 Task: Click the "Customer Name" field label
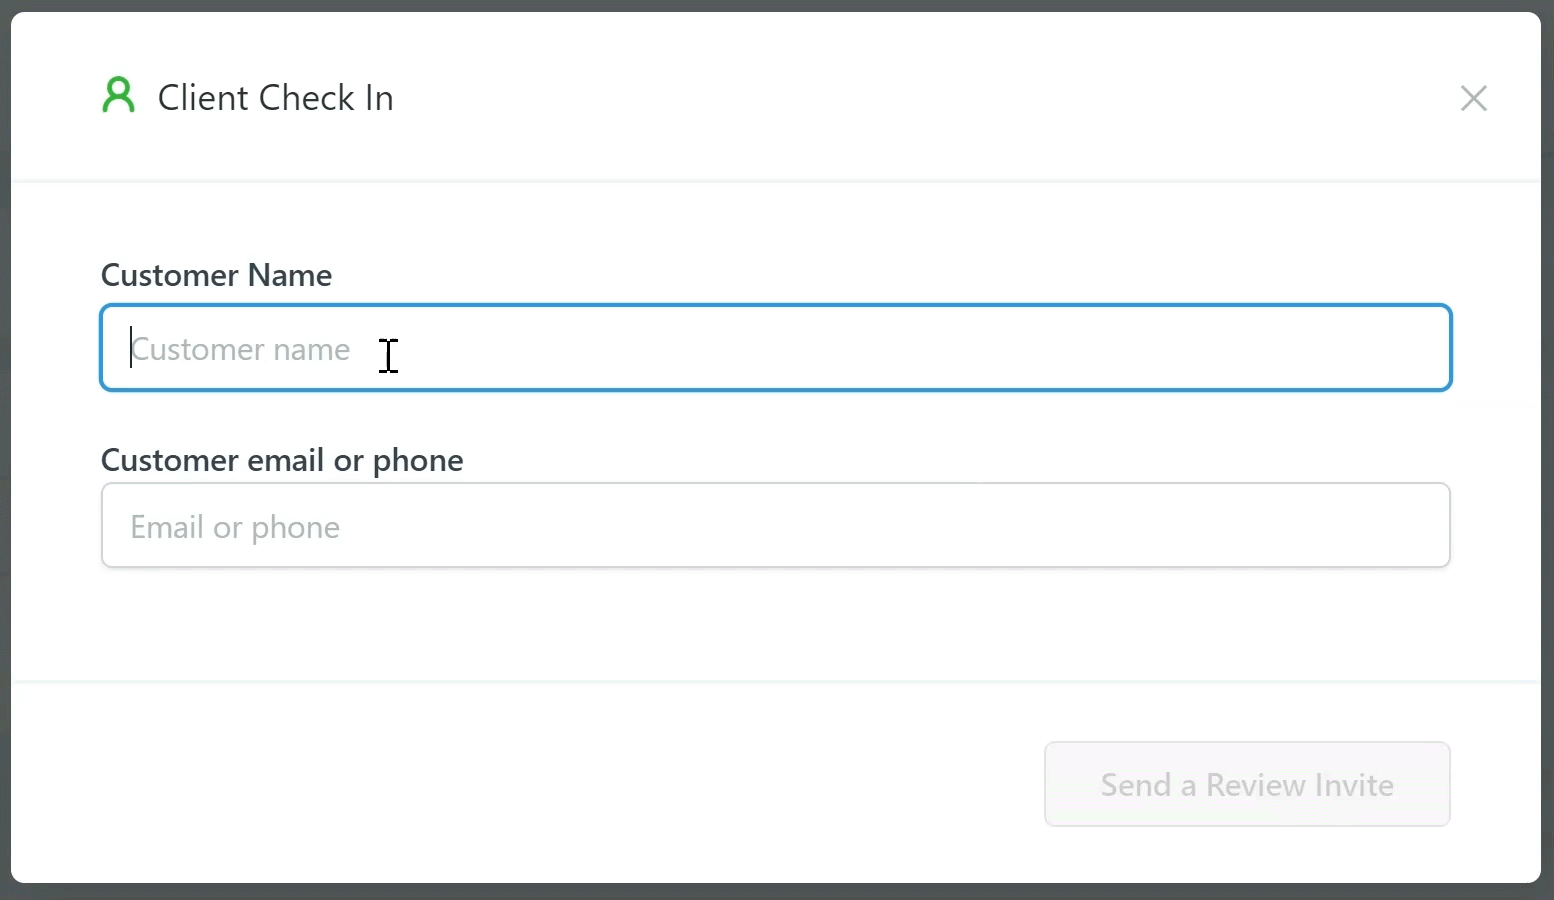[216, 275]
